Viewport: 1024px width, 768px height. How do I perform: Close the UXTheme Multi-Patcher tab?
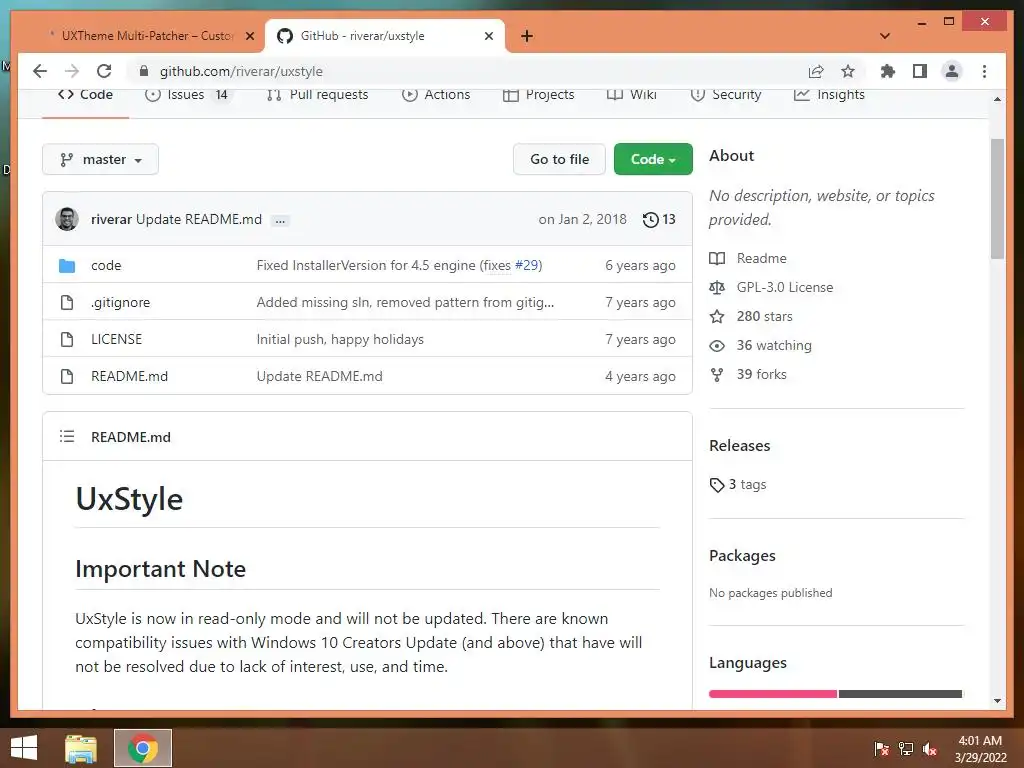(249, 36)
